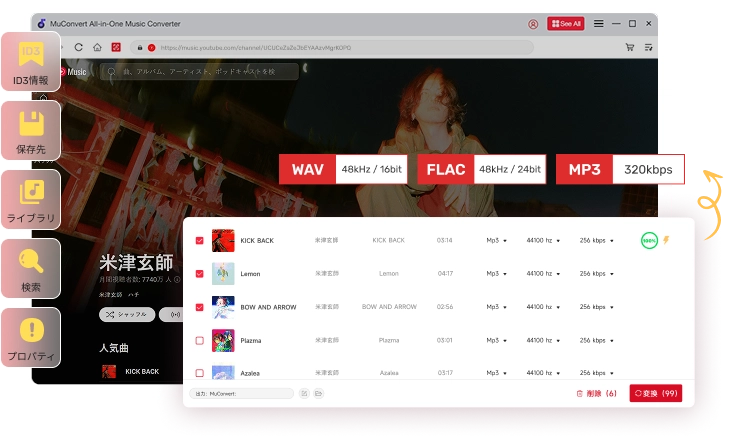Open sample rate dropdown for KICK BACK

(543, 241)
